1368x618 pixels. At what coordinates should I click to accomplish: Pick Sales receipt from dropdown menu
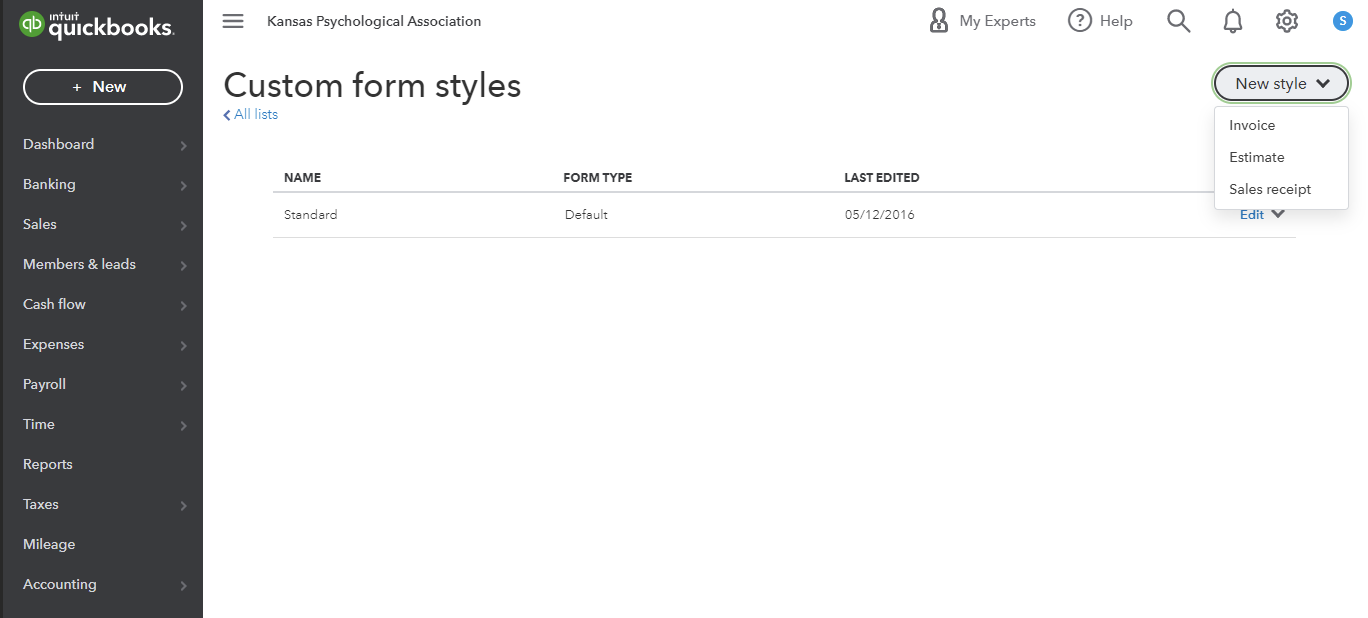(1270, 189)
